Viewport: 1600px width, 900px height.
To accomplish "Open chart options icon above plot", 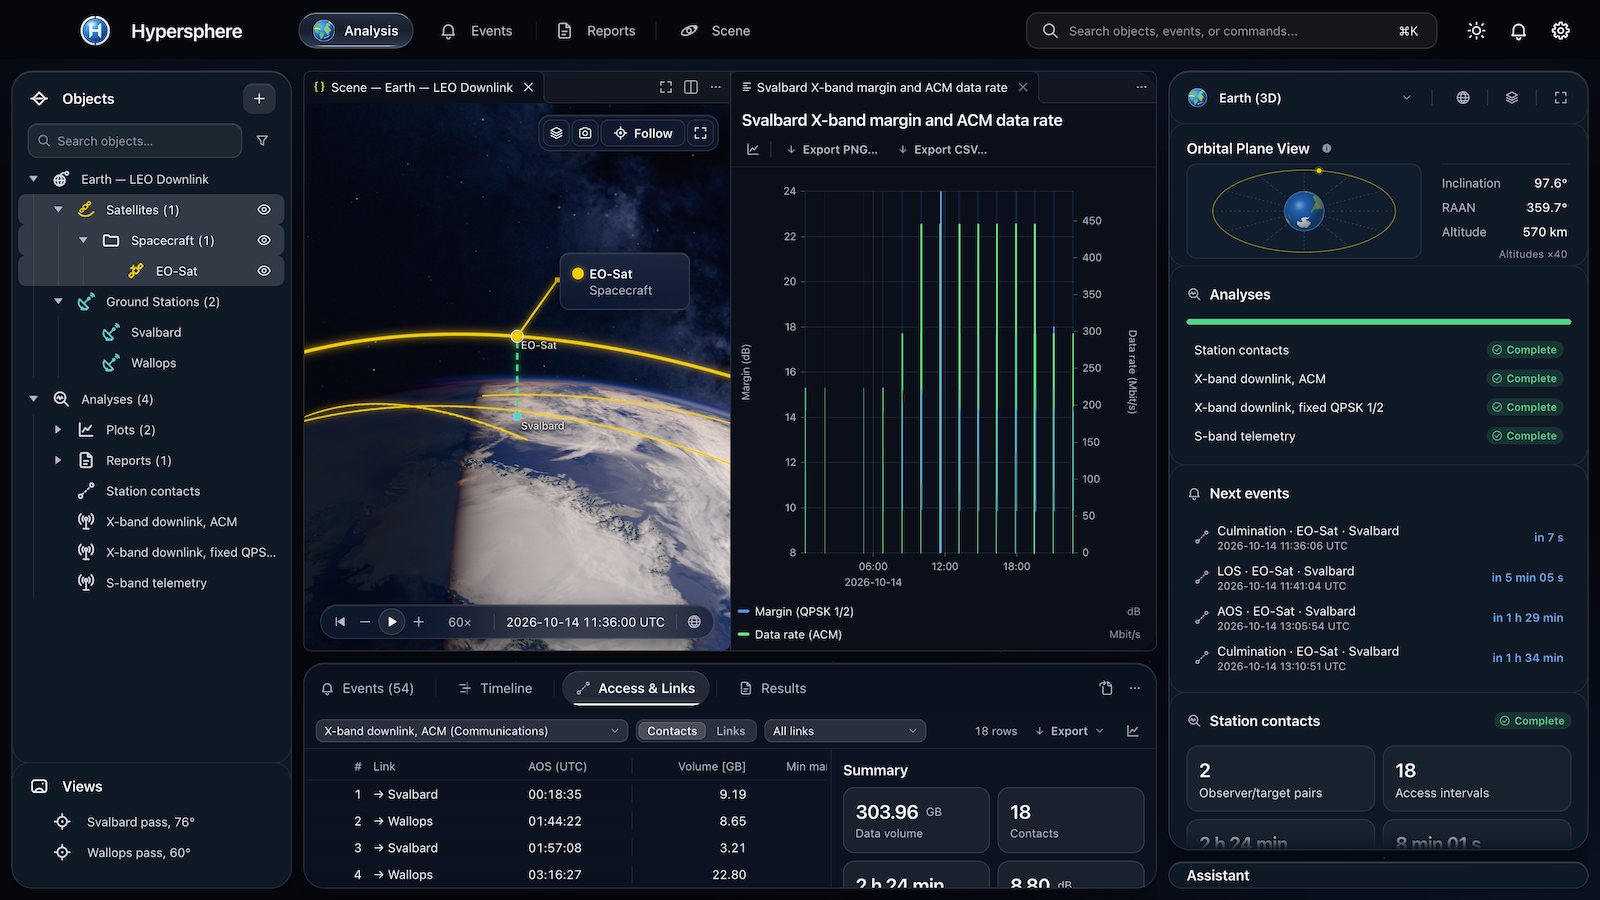I will click(753, 150).
